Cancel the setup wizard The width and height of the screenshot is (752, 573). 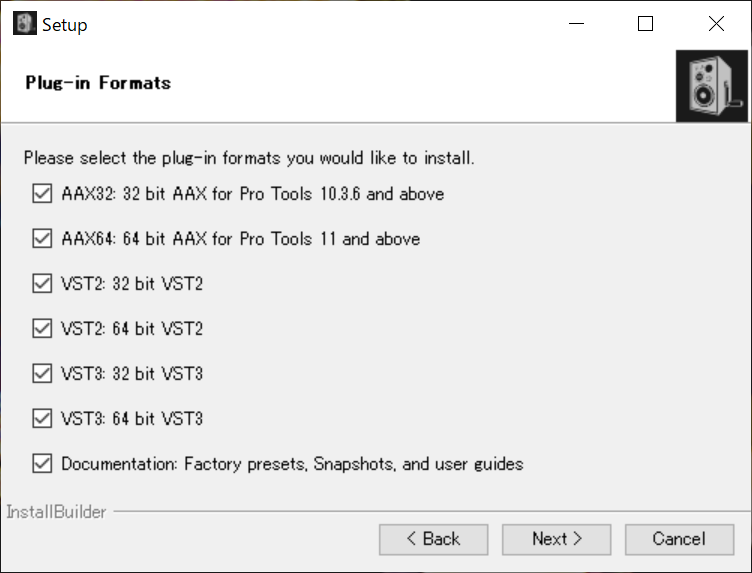click(678, 539)
